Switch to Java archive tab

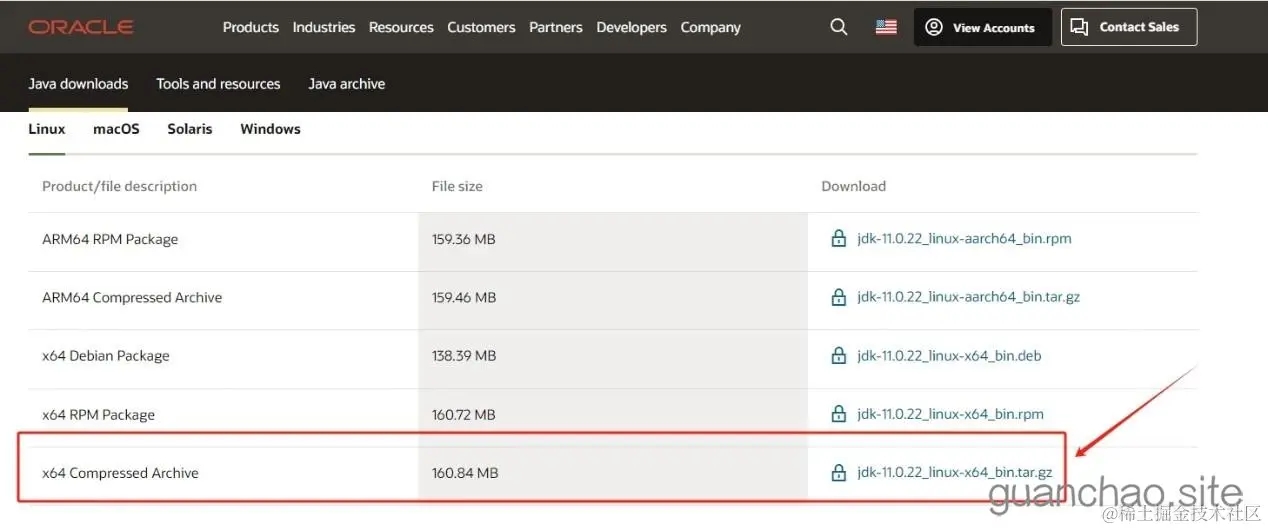coord(347,84)
